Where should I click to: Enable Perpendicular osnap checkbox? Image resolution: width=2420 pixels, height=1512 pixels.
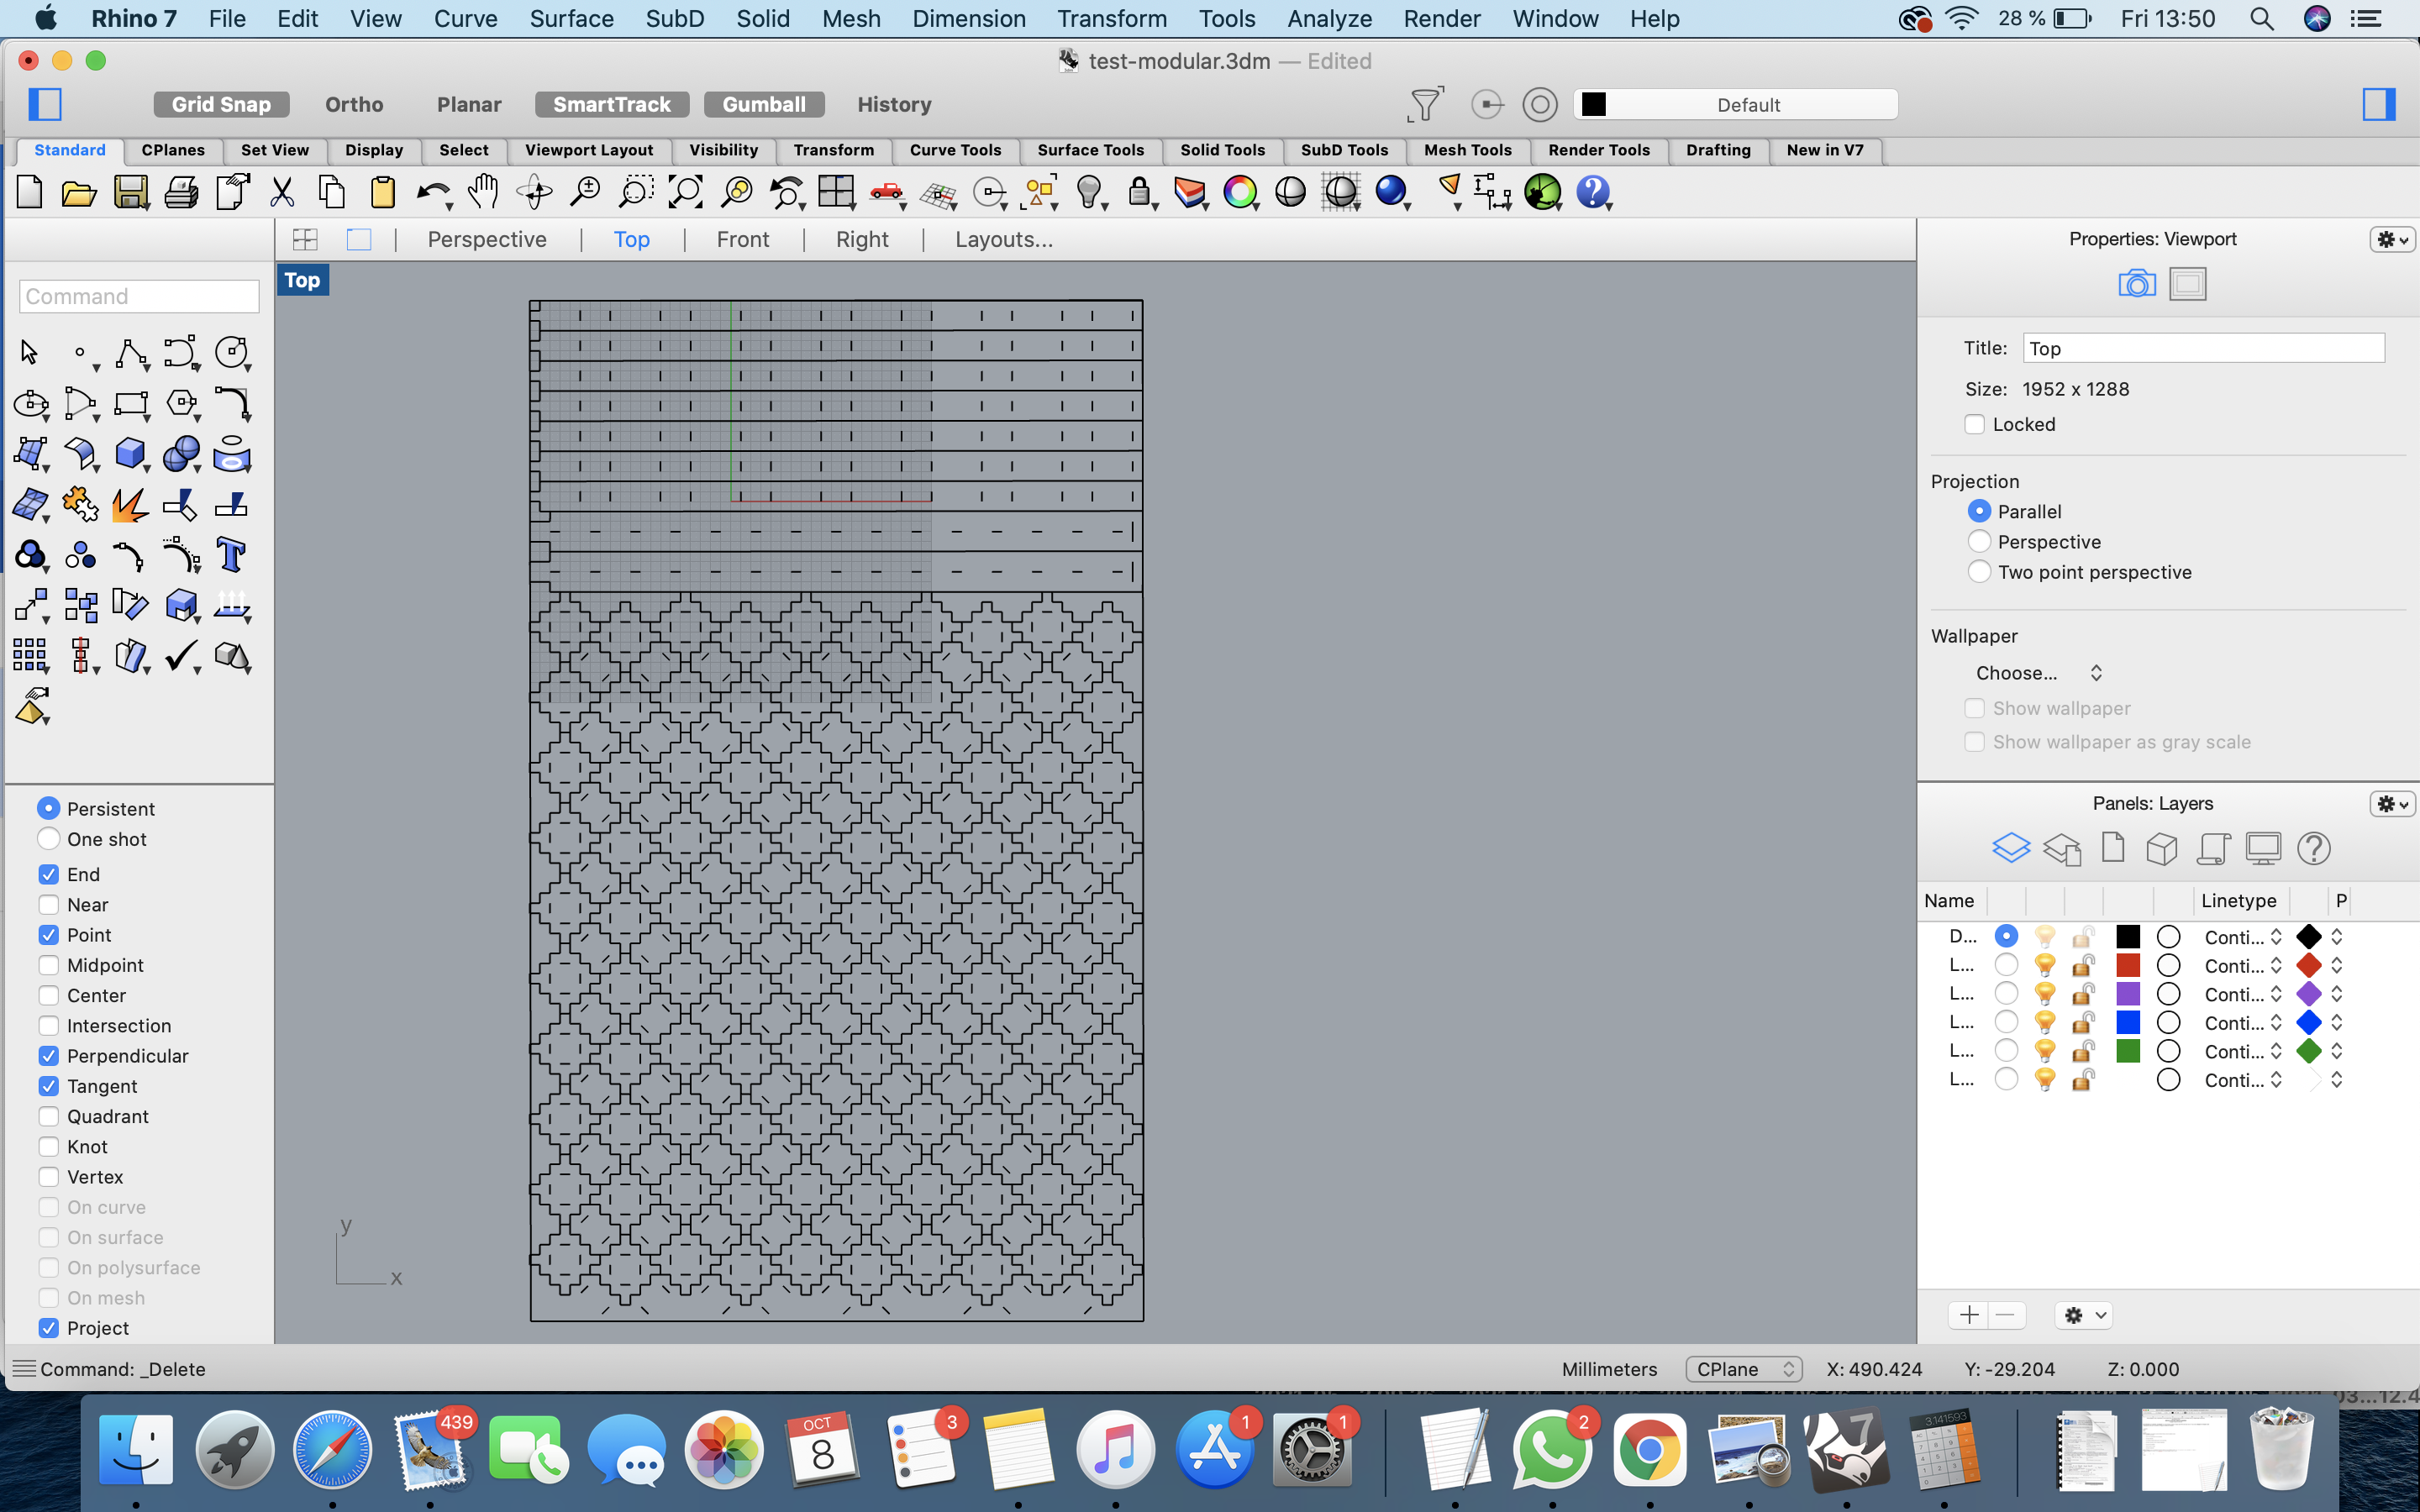coord(47,1054)
